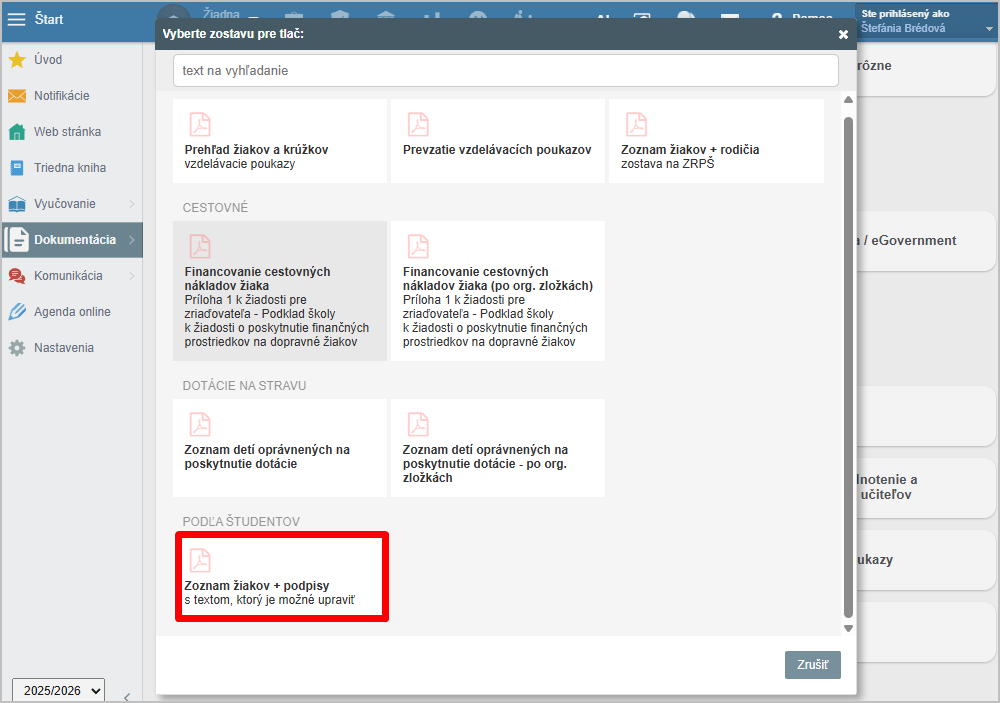The width and height of the screenshot is (1000, 703).
Task: Open the 2025/2026 school year dropdown
Action: (58, 690)
